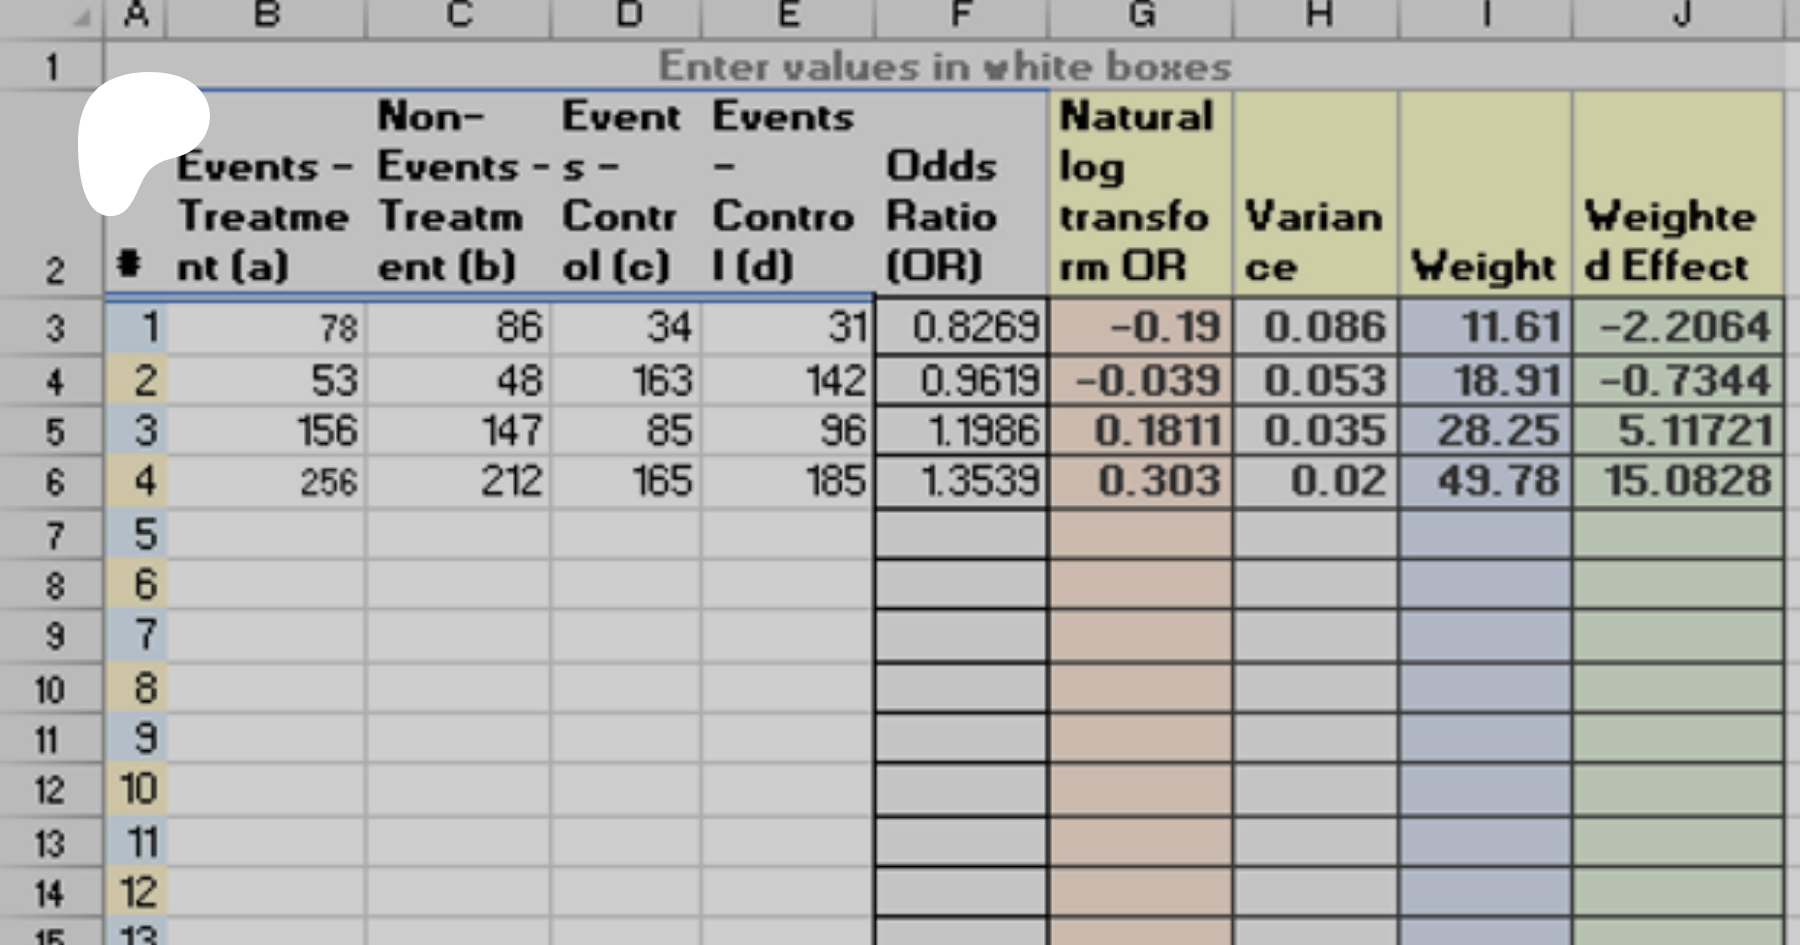
Task: Click the weighted effect cell showing -2.2064
Action: [x=1677, y=328]
